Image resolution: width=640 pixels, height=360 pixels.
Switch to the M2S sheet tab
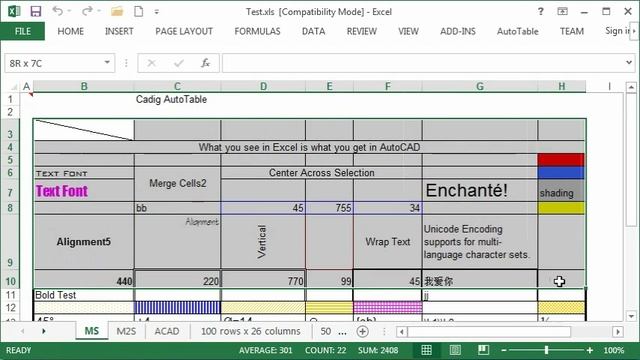pyautogui.click(x=126, y=331)
